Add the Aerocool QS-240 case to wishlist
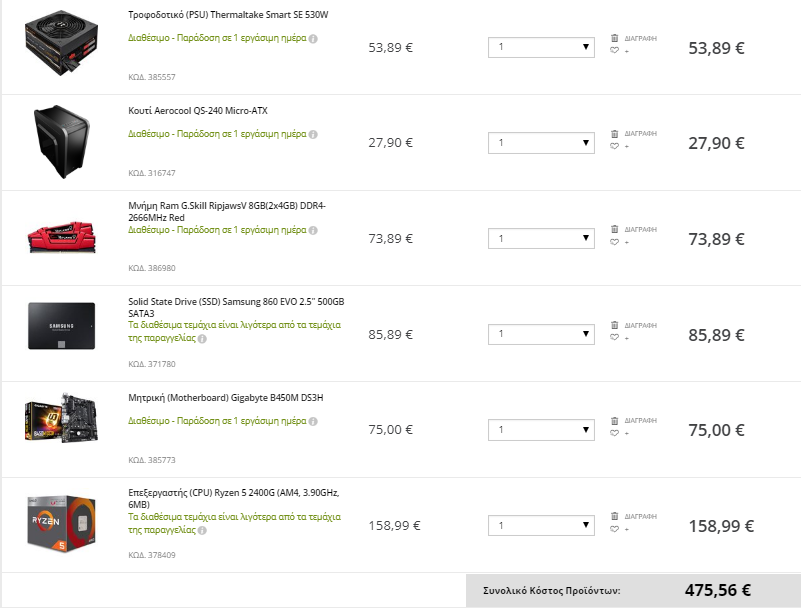The width and height of the screenshot is (801, 608). coord(615,146)
